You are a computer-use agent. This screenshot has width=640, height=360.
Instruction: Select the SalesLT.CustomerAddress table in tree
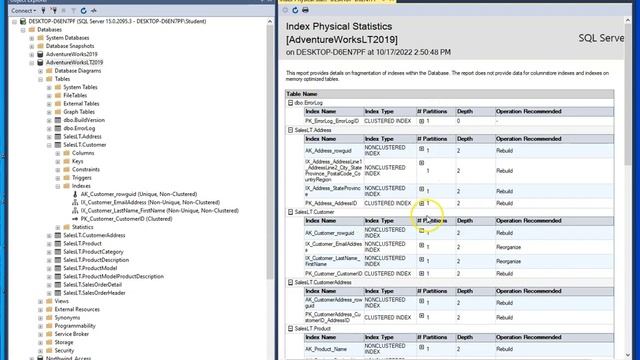[x=94, y=236]
